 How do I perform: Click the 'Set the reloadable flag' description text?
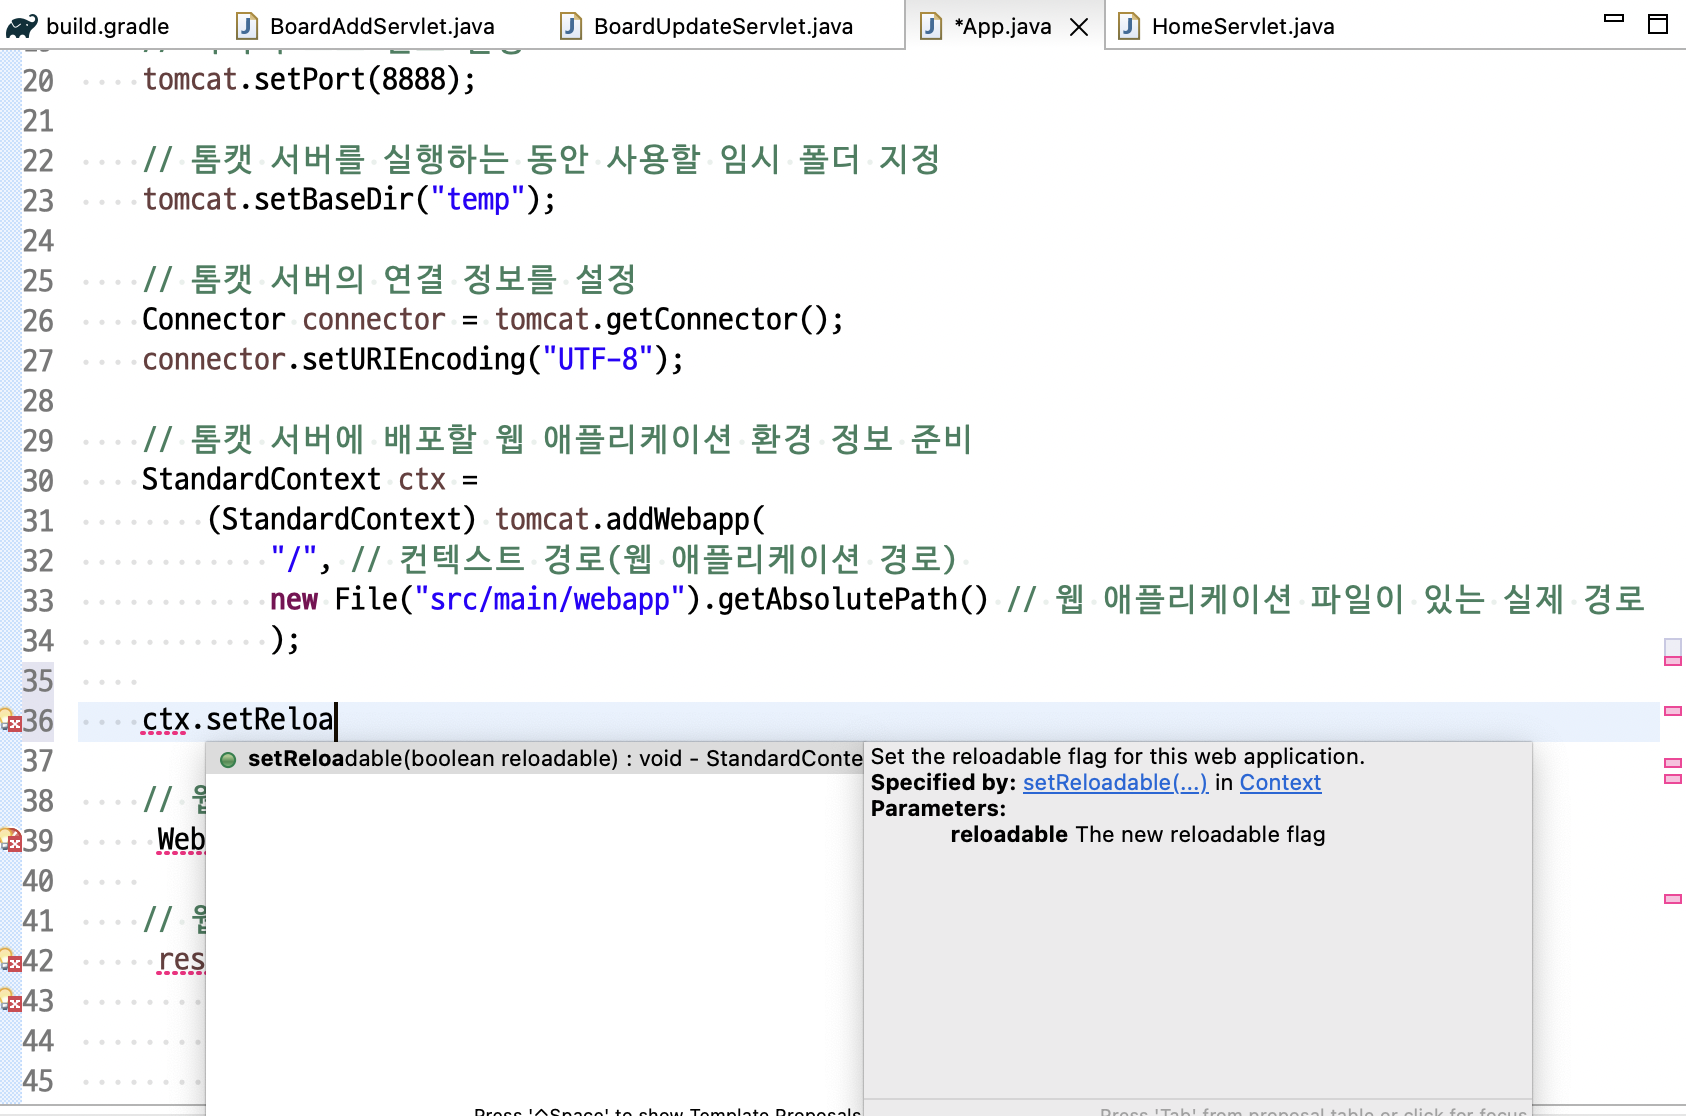click(x=1117, y=757)
